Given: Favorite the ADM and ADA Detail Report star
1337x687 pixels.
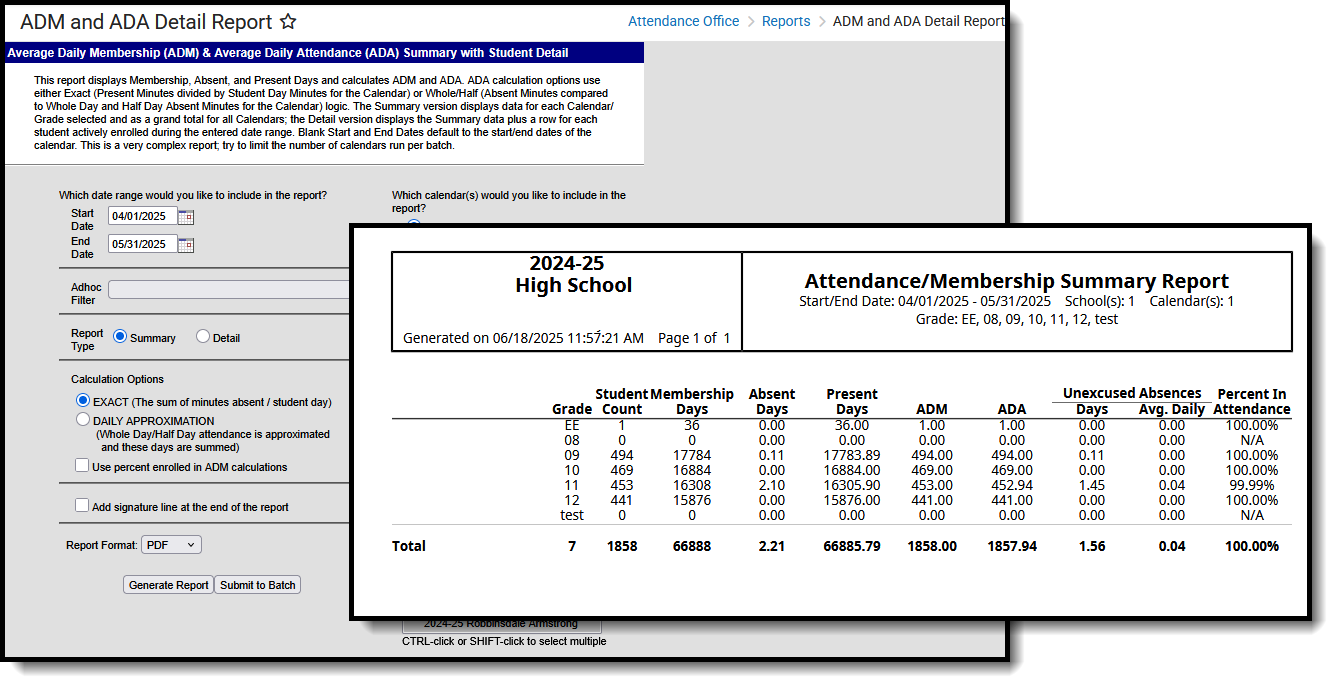Looking at the screenshot, I should pos(288,22).
